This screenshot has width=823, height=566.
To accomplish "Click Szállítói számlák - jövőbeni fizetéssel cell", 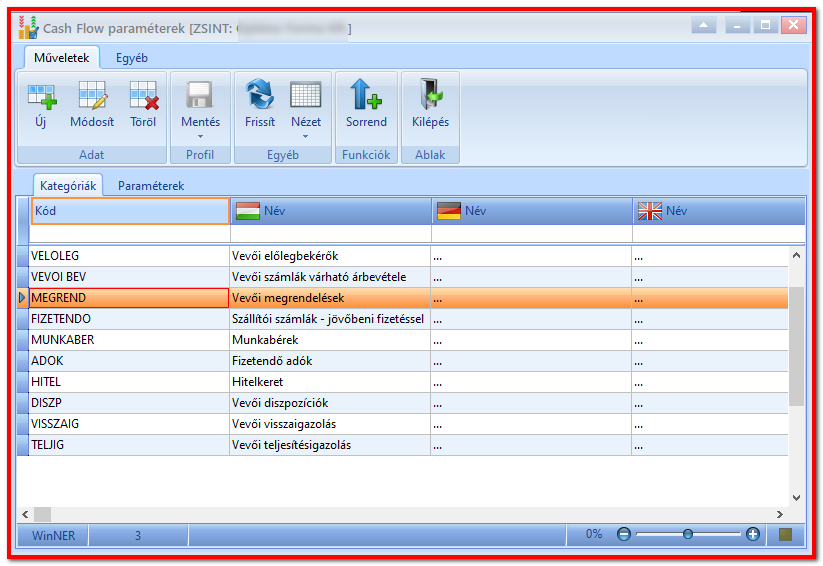I will point(330,319).
